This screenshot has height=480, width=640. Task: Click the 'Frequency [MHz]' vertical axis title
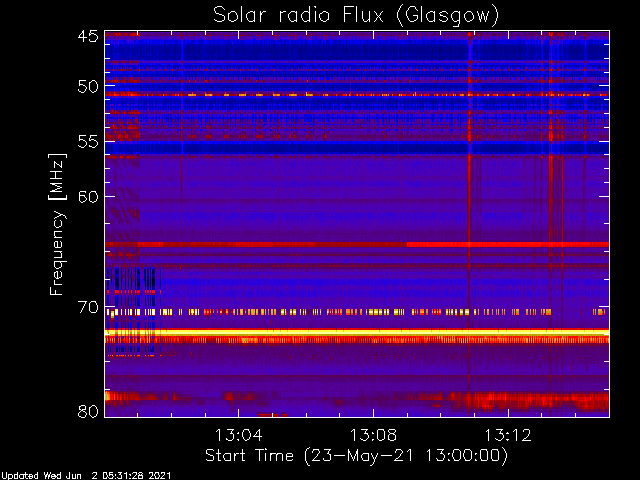click(57, 224)
